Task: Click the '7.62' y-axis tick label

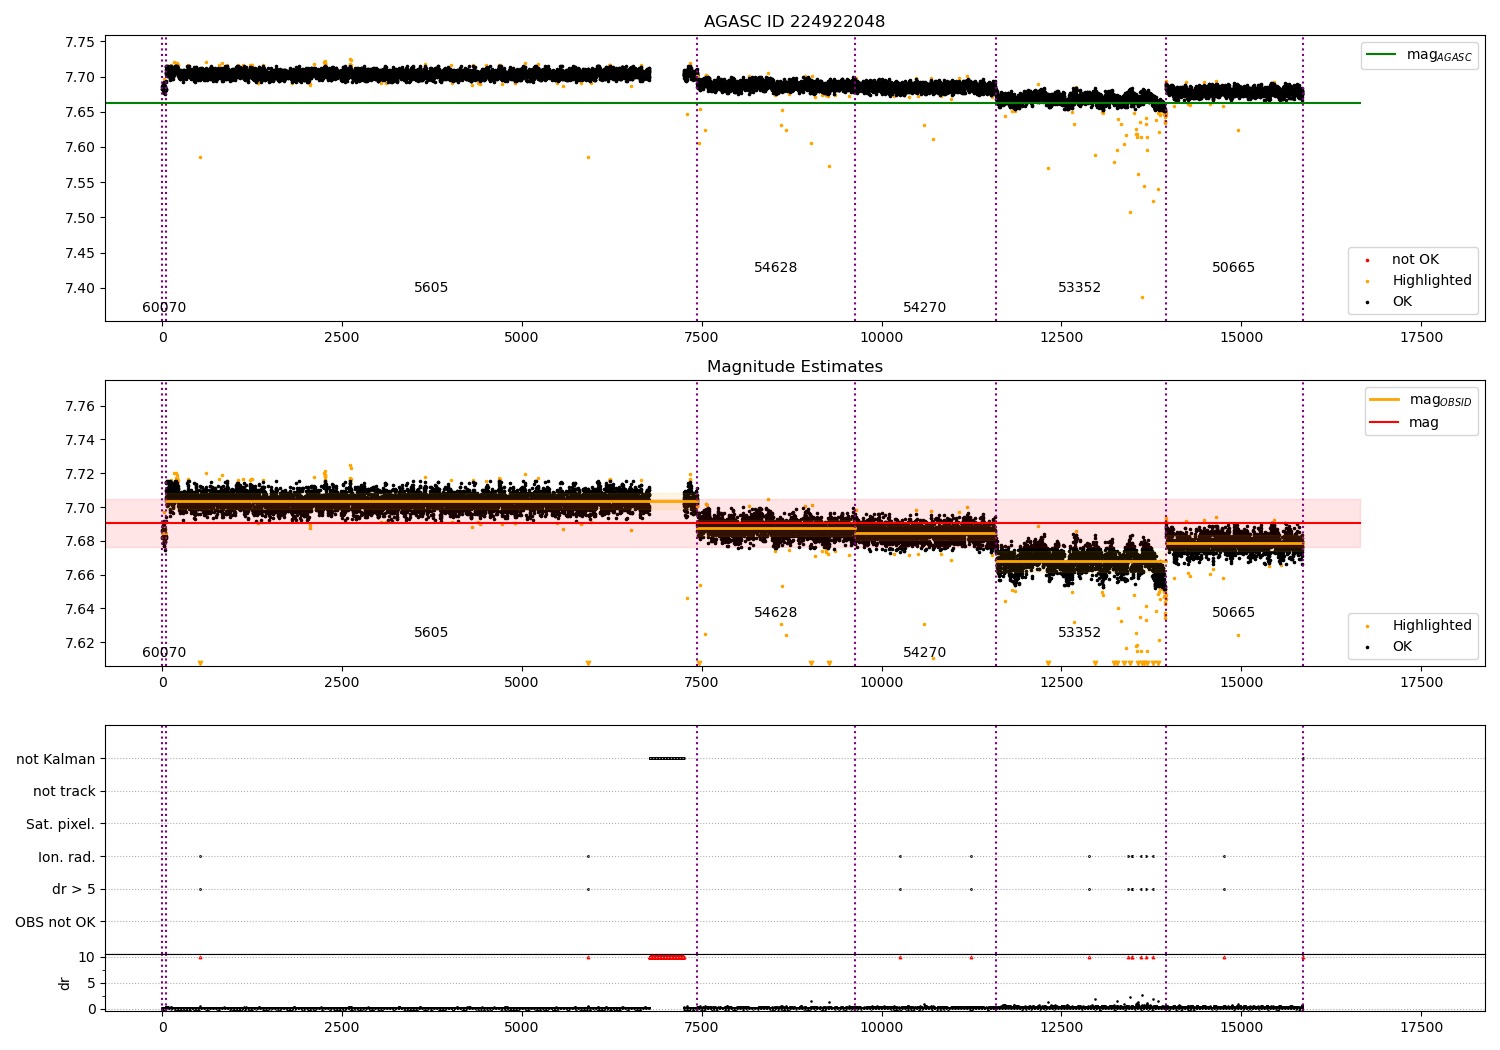Action: [80, 643]
